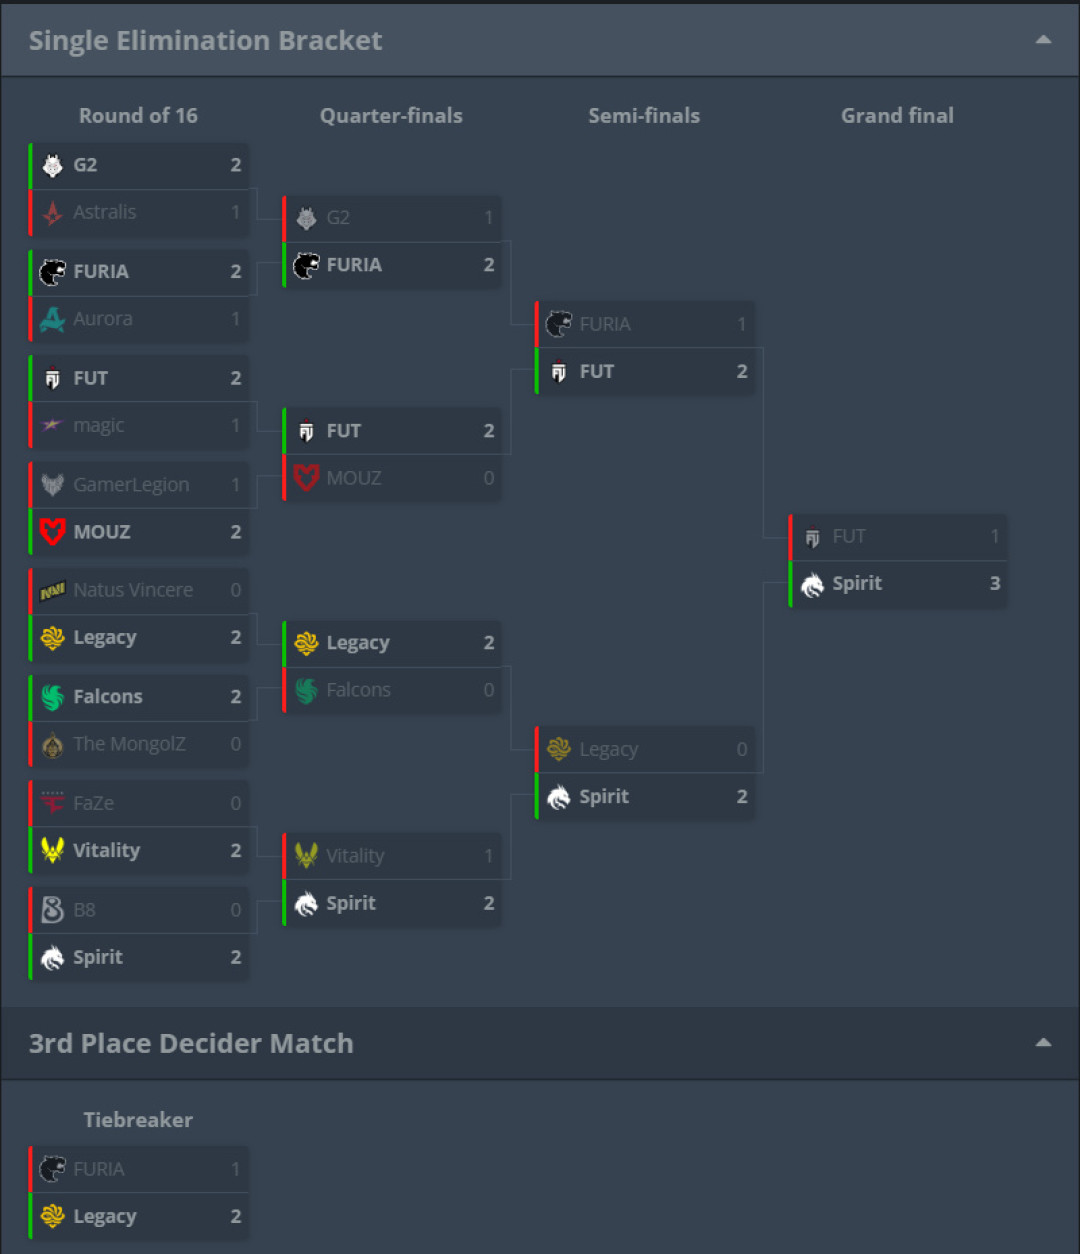Click the Single Elimination Bracket header title
This screenshot has height=1254, width=1080.
[x=205, y=41]
